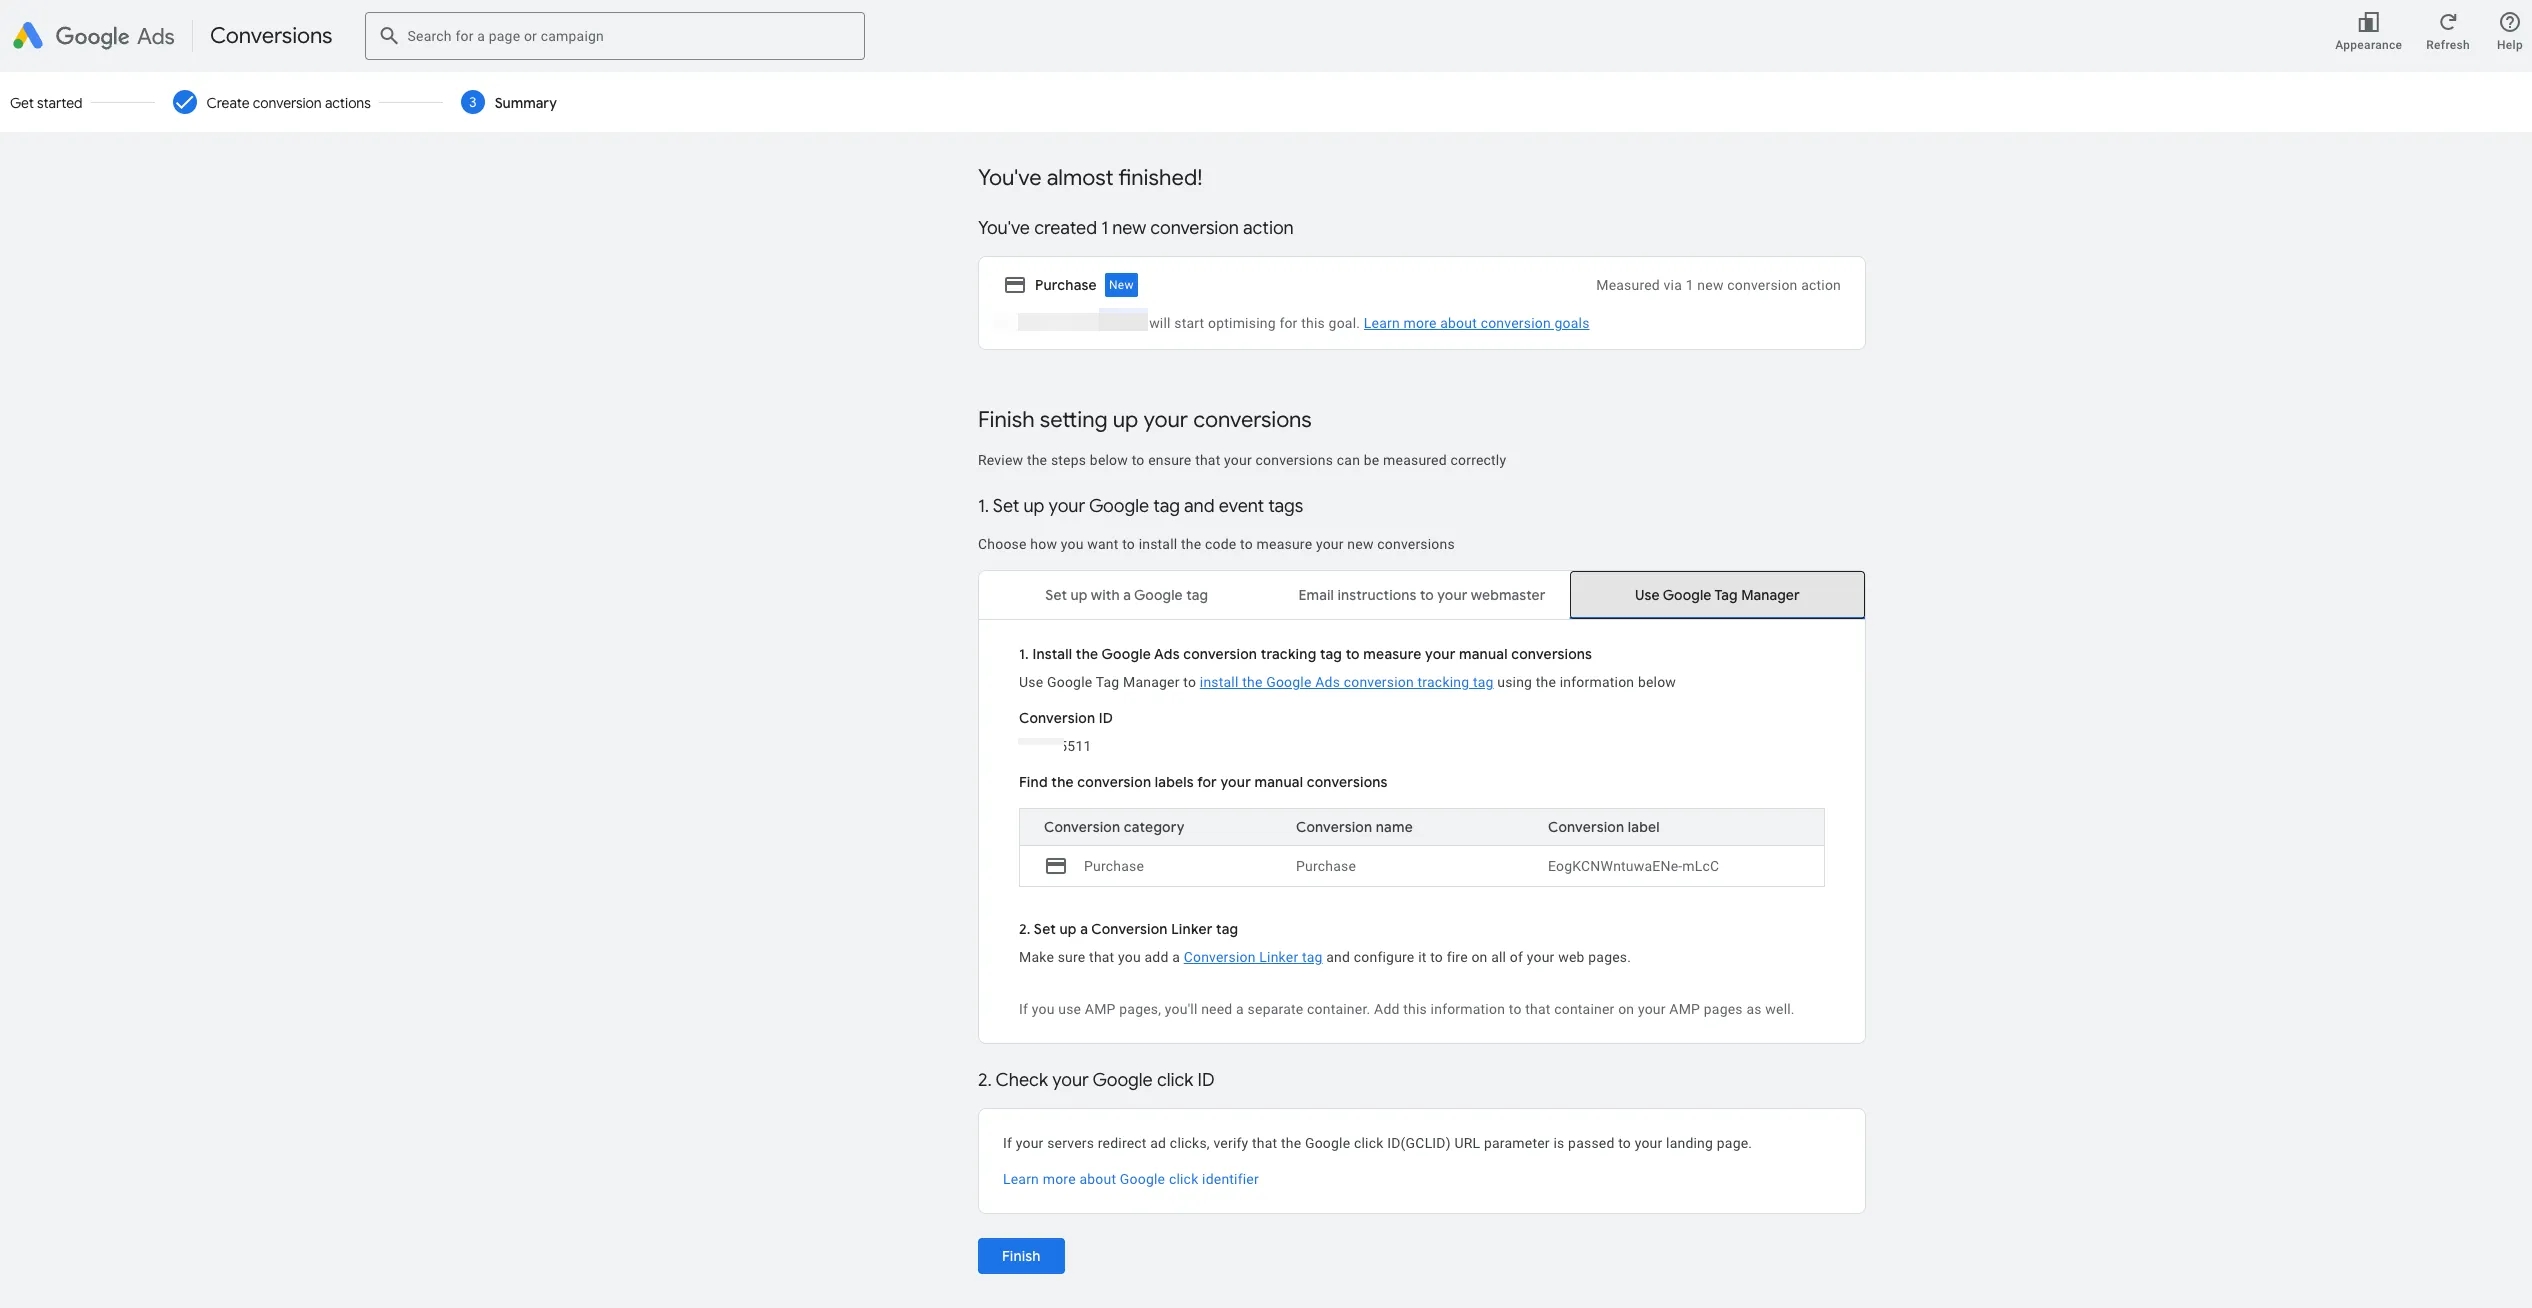Click the Google Ads logo
The height and width of the screenshot is (1308, 2532).
pos(93,36)
